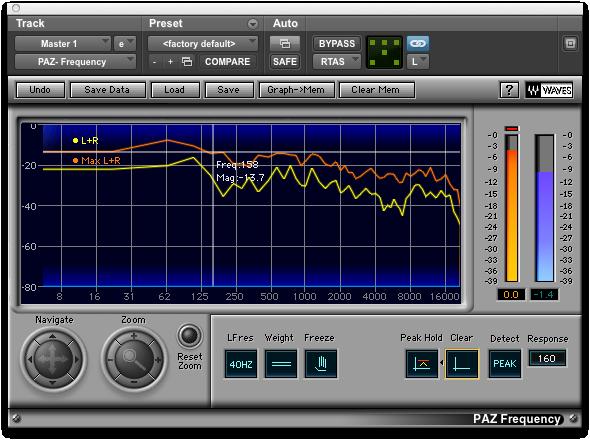This screenshot has width=590, height=440.
Task: Click the Zoom magnifier center
Action: [134, 359]
